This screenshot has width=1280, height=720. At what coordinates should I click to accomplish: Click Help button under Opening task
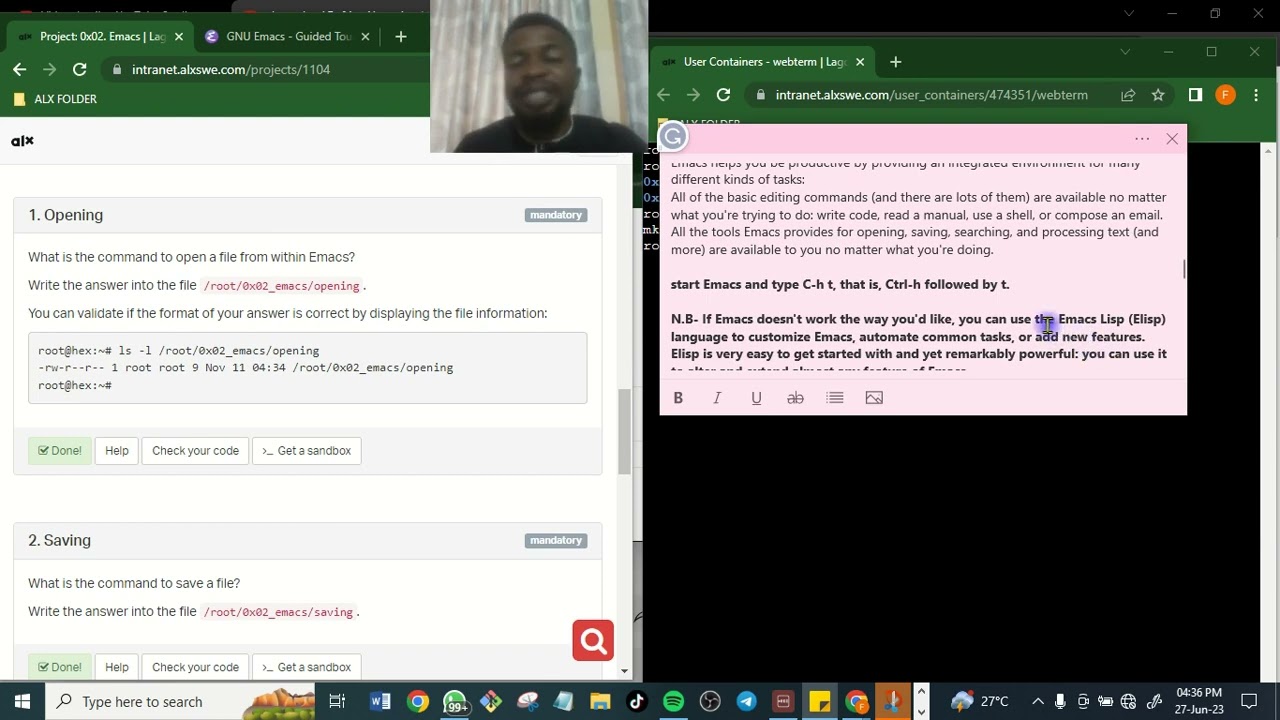coord(117,451)
